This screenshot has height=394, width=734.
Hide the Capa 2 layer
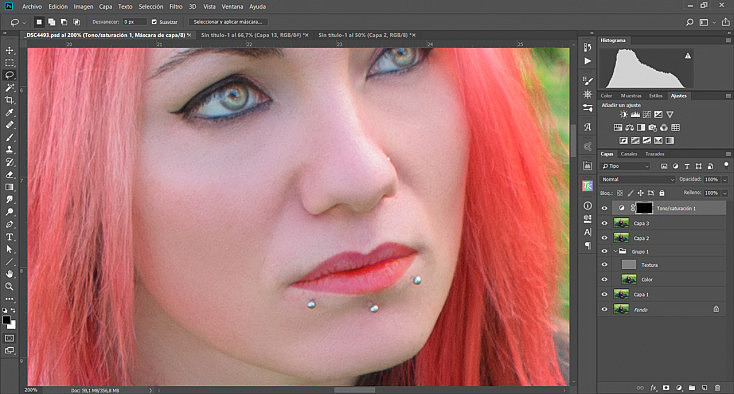(604, 238)
